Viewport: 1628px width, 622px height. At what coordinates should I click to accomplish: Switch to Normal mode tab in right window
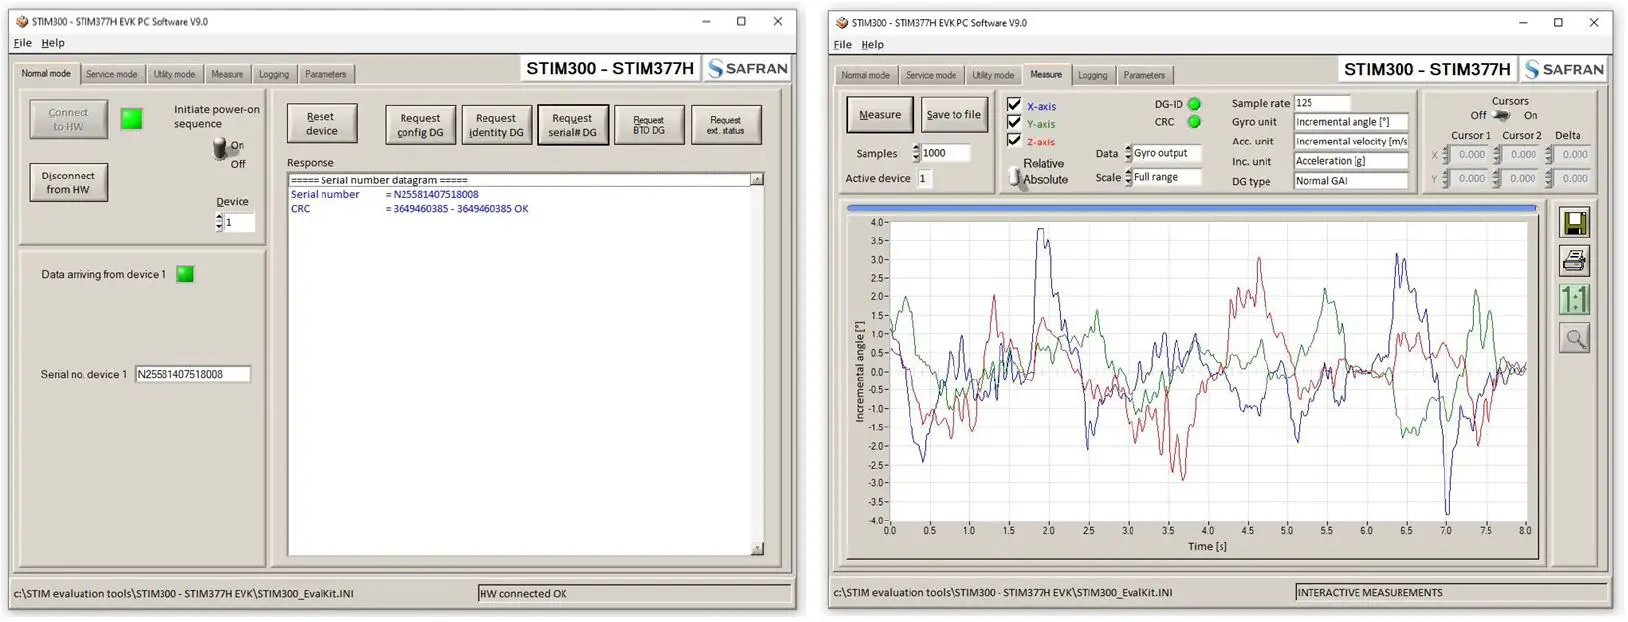(865, 75)
